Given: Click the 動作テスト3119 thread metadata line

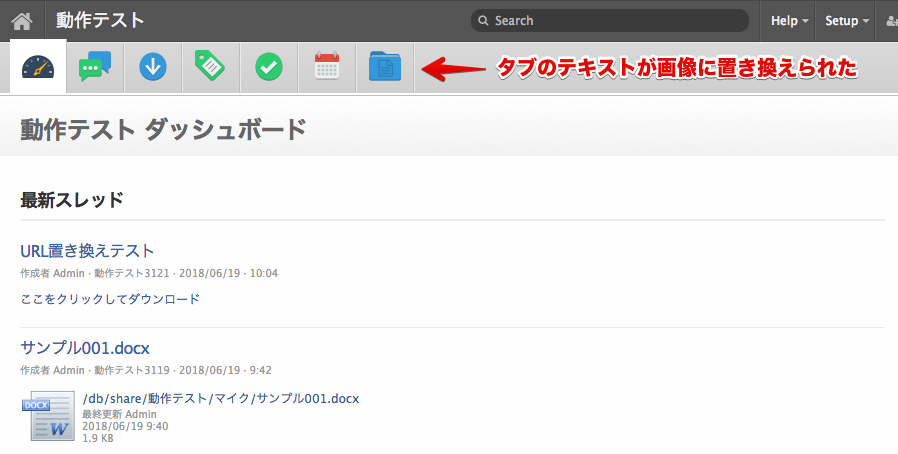Looking at the screenshot, I should (146, 370).
